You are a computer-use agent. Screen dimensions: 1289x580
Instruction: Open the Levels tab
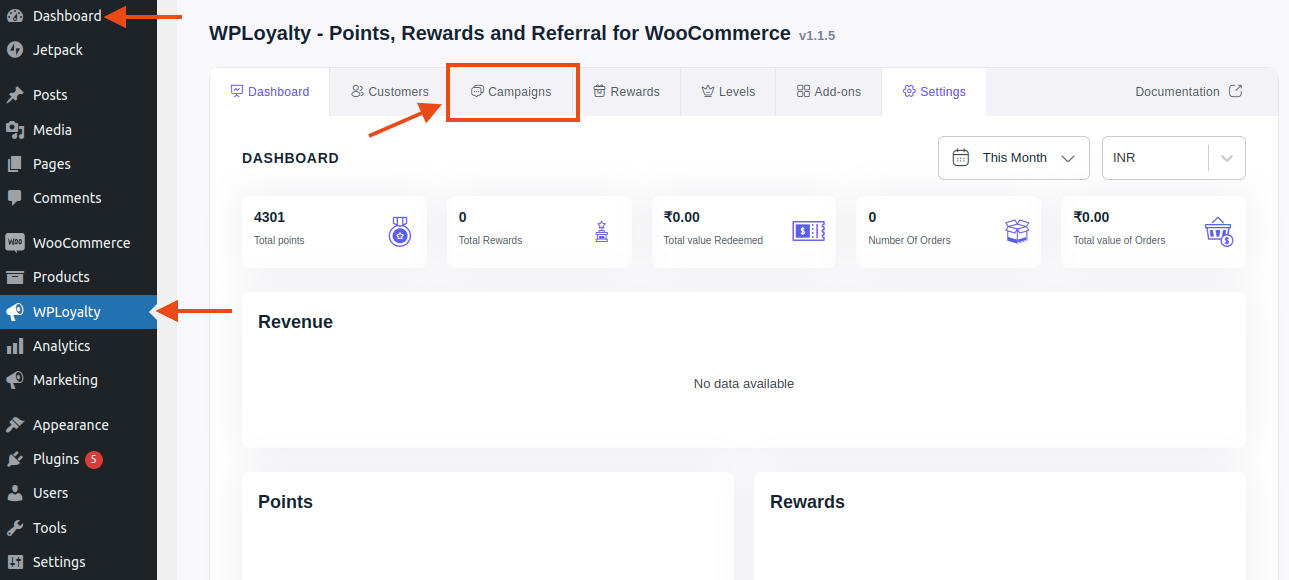coord(728,92)
